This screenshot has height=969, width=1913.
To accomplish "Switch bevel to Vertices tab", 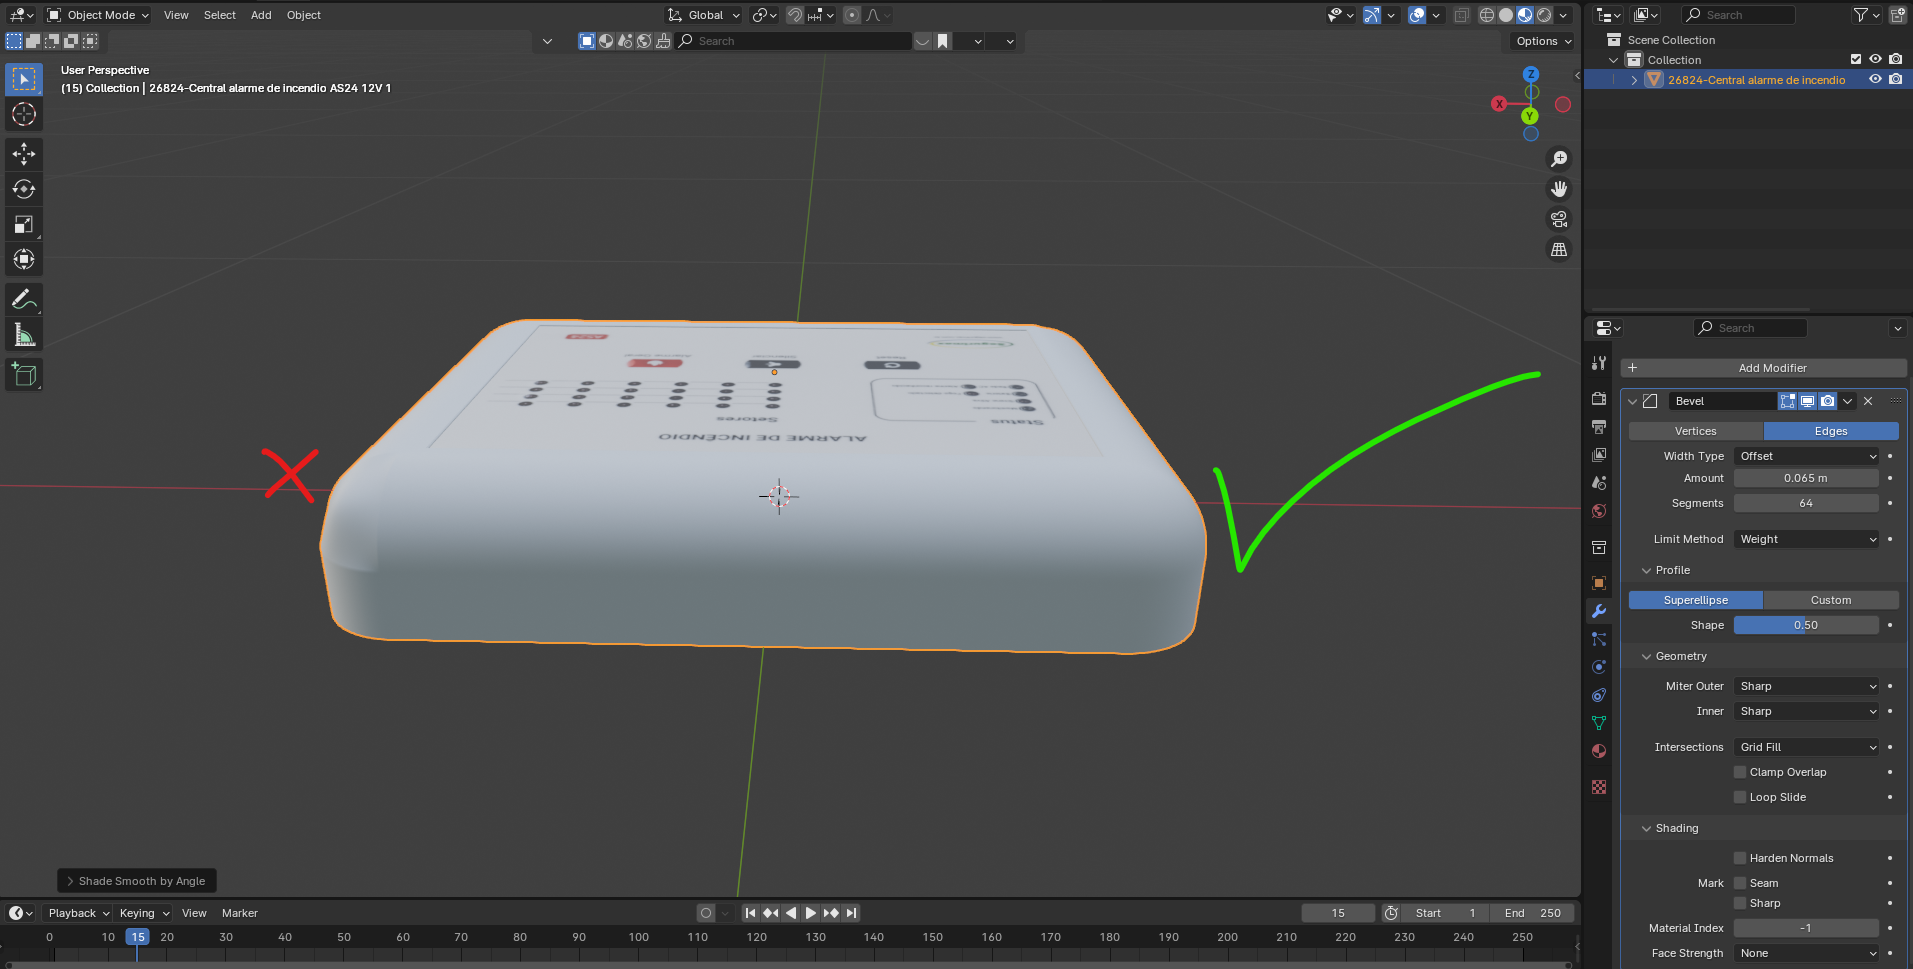I will click(1696, 431).
